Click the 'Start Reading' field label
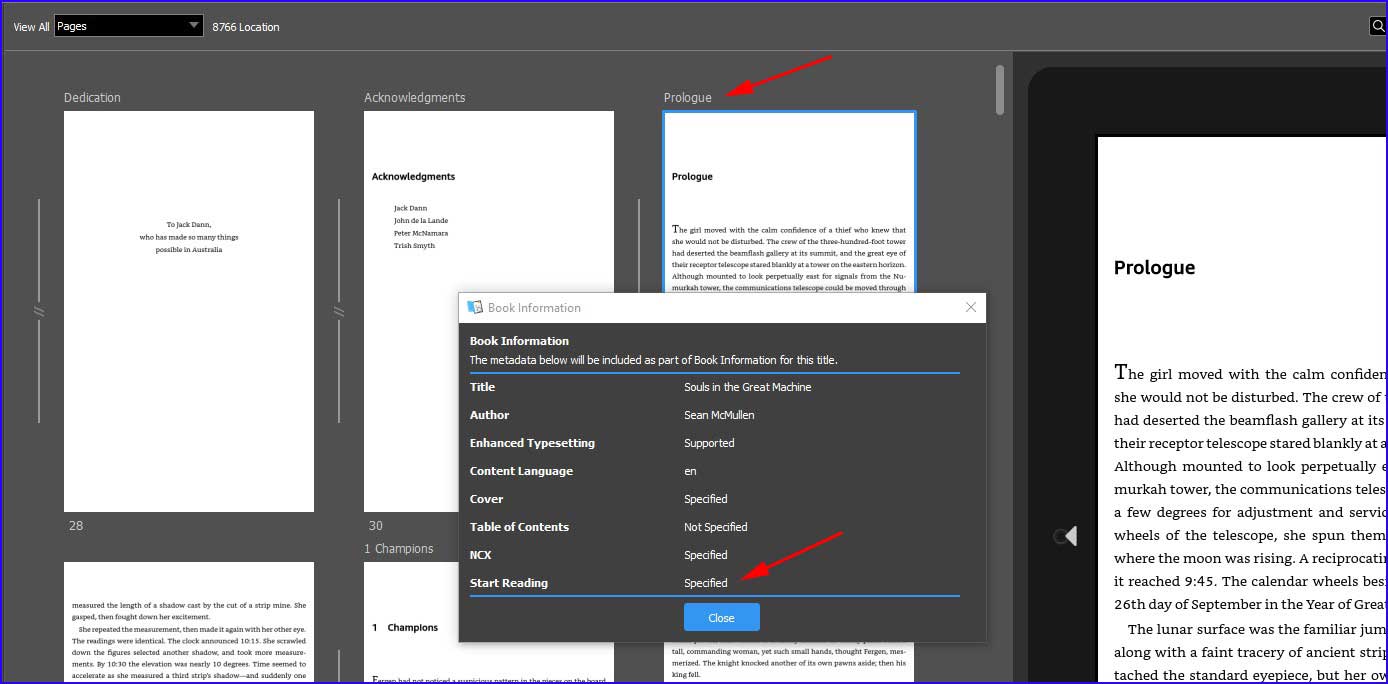 coord(509,583)
